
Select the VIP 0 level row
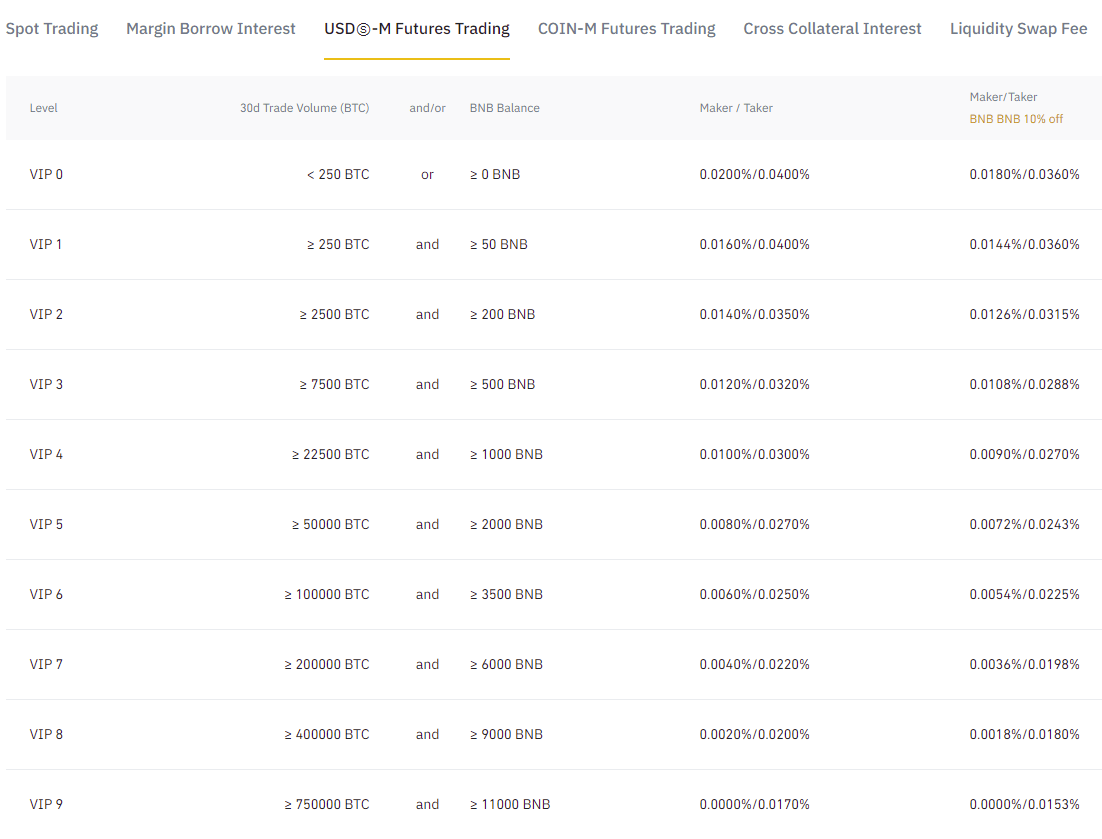[46, 174]
